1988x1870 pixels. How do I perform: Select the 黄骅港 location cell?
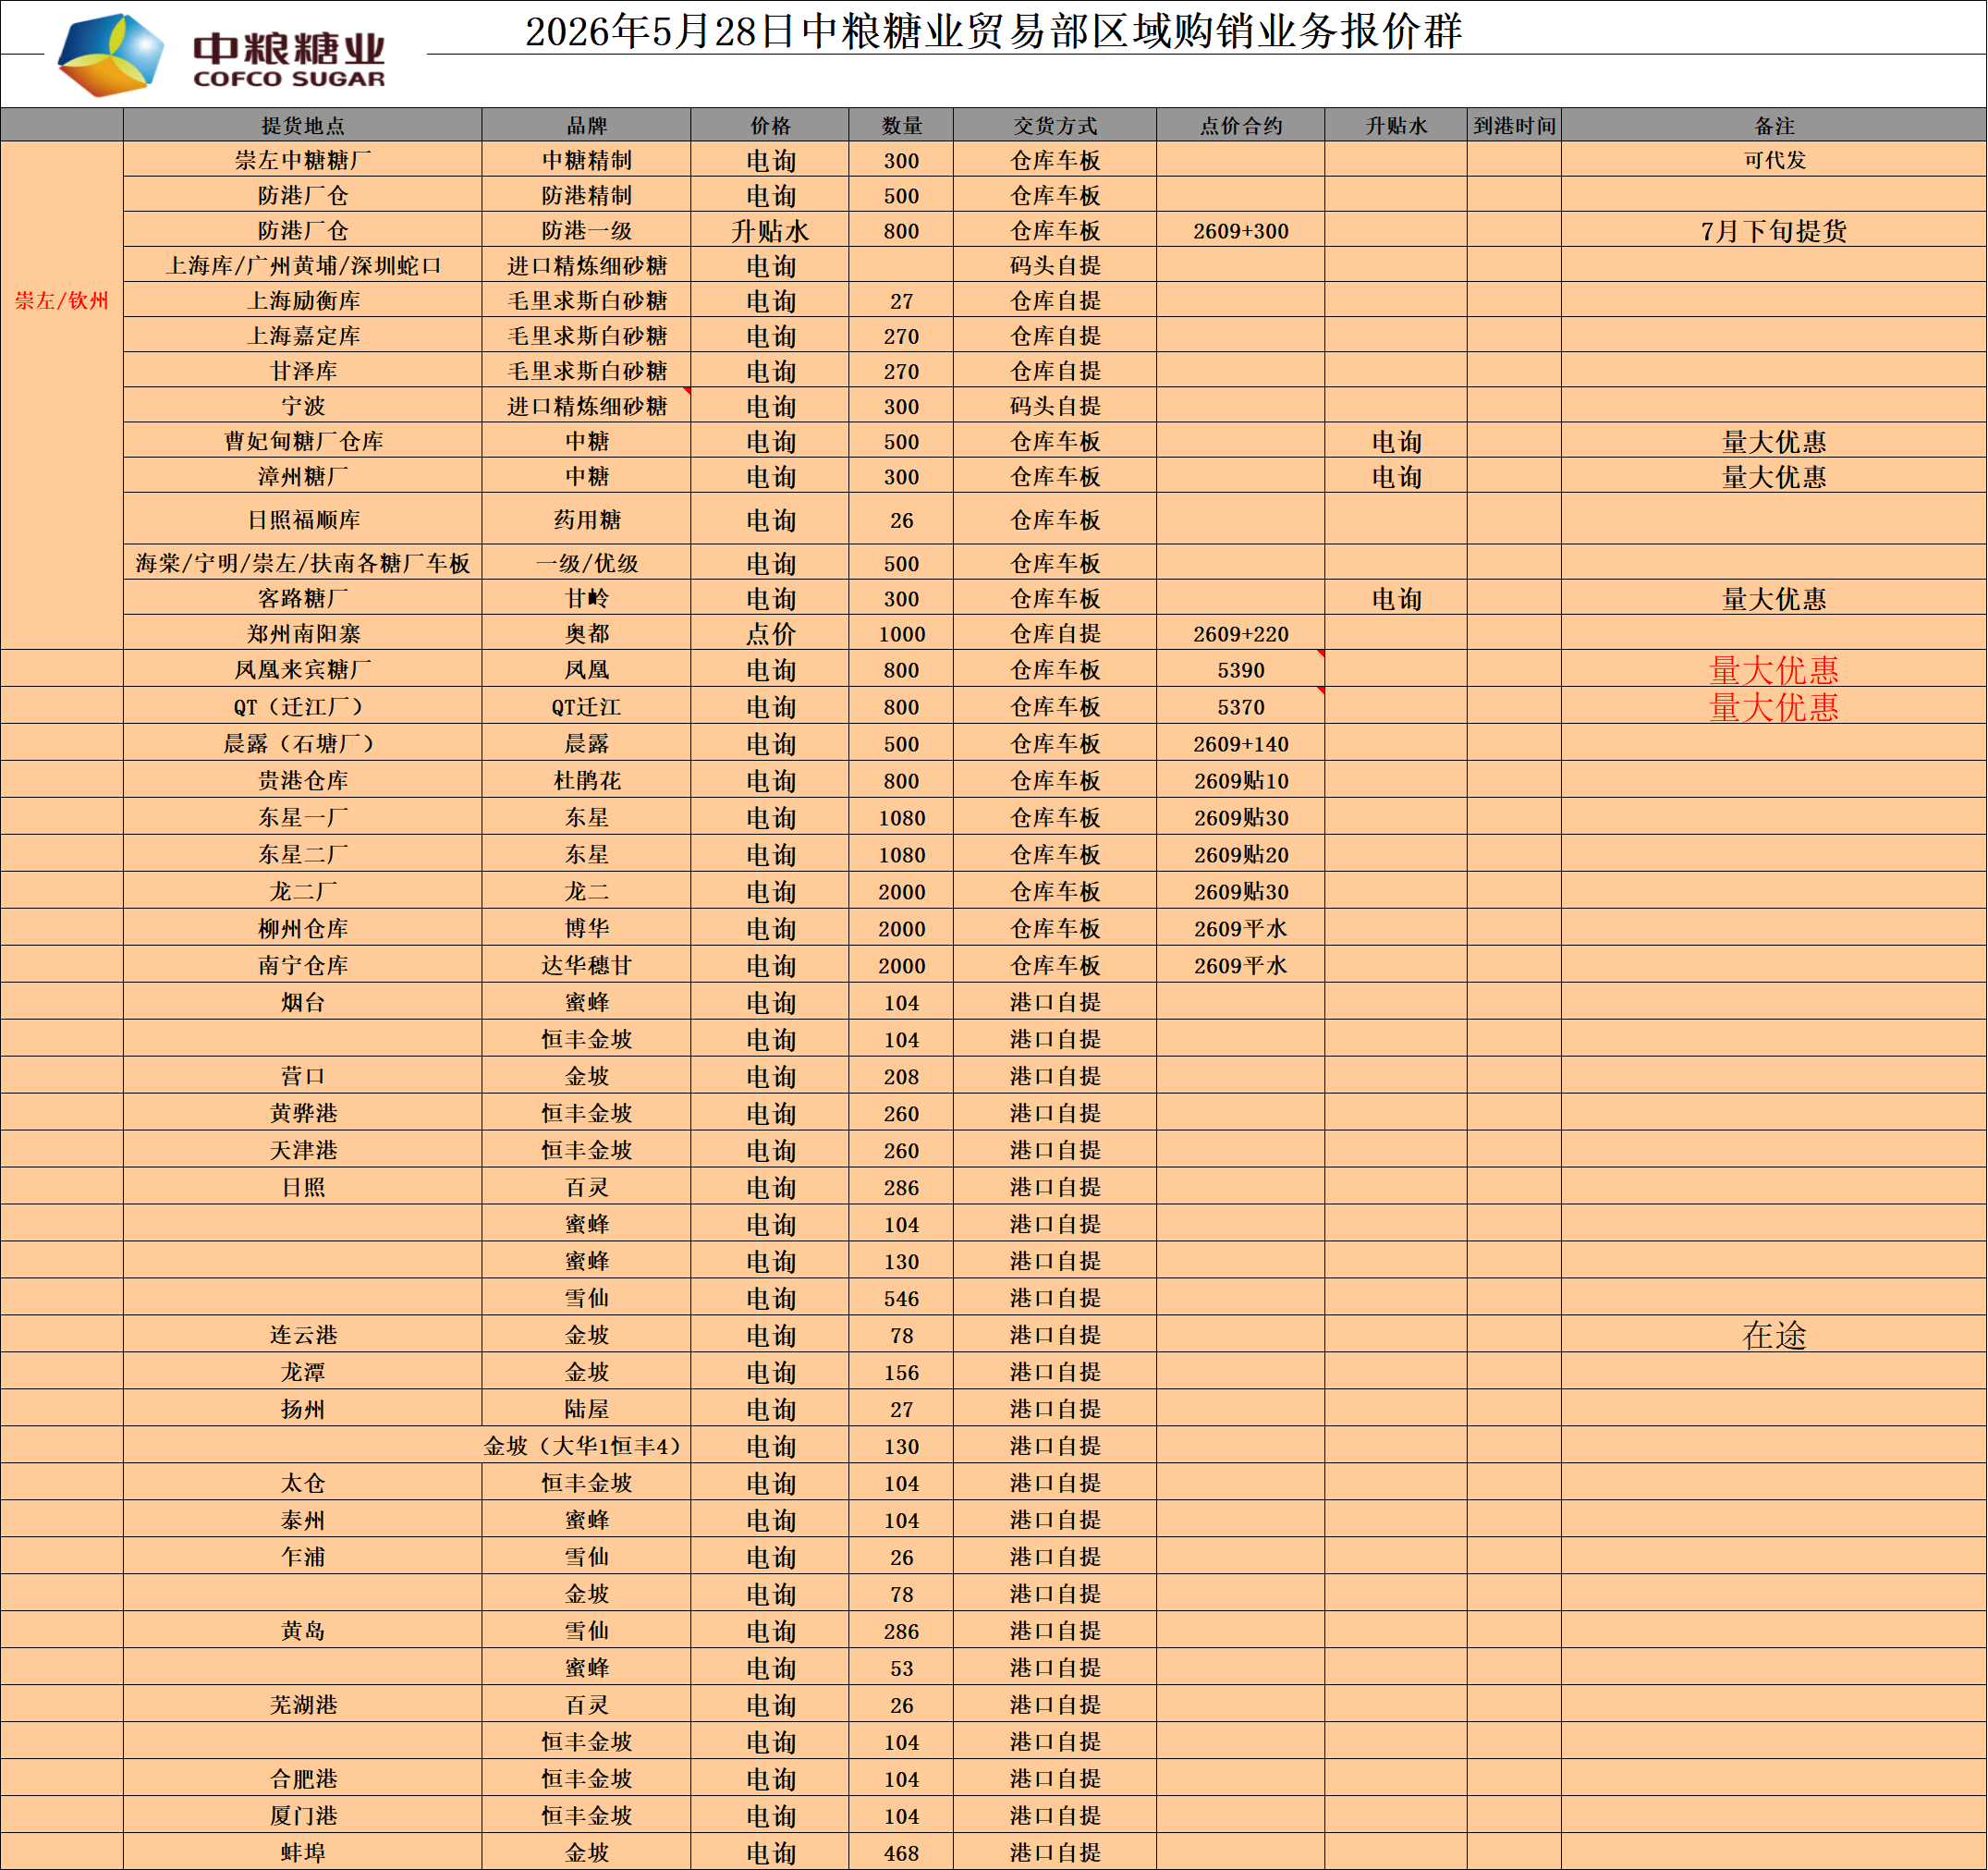tap(303, 1112)
